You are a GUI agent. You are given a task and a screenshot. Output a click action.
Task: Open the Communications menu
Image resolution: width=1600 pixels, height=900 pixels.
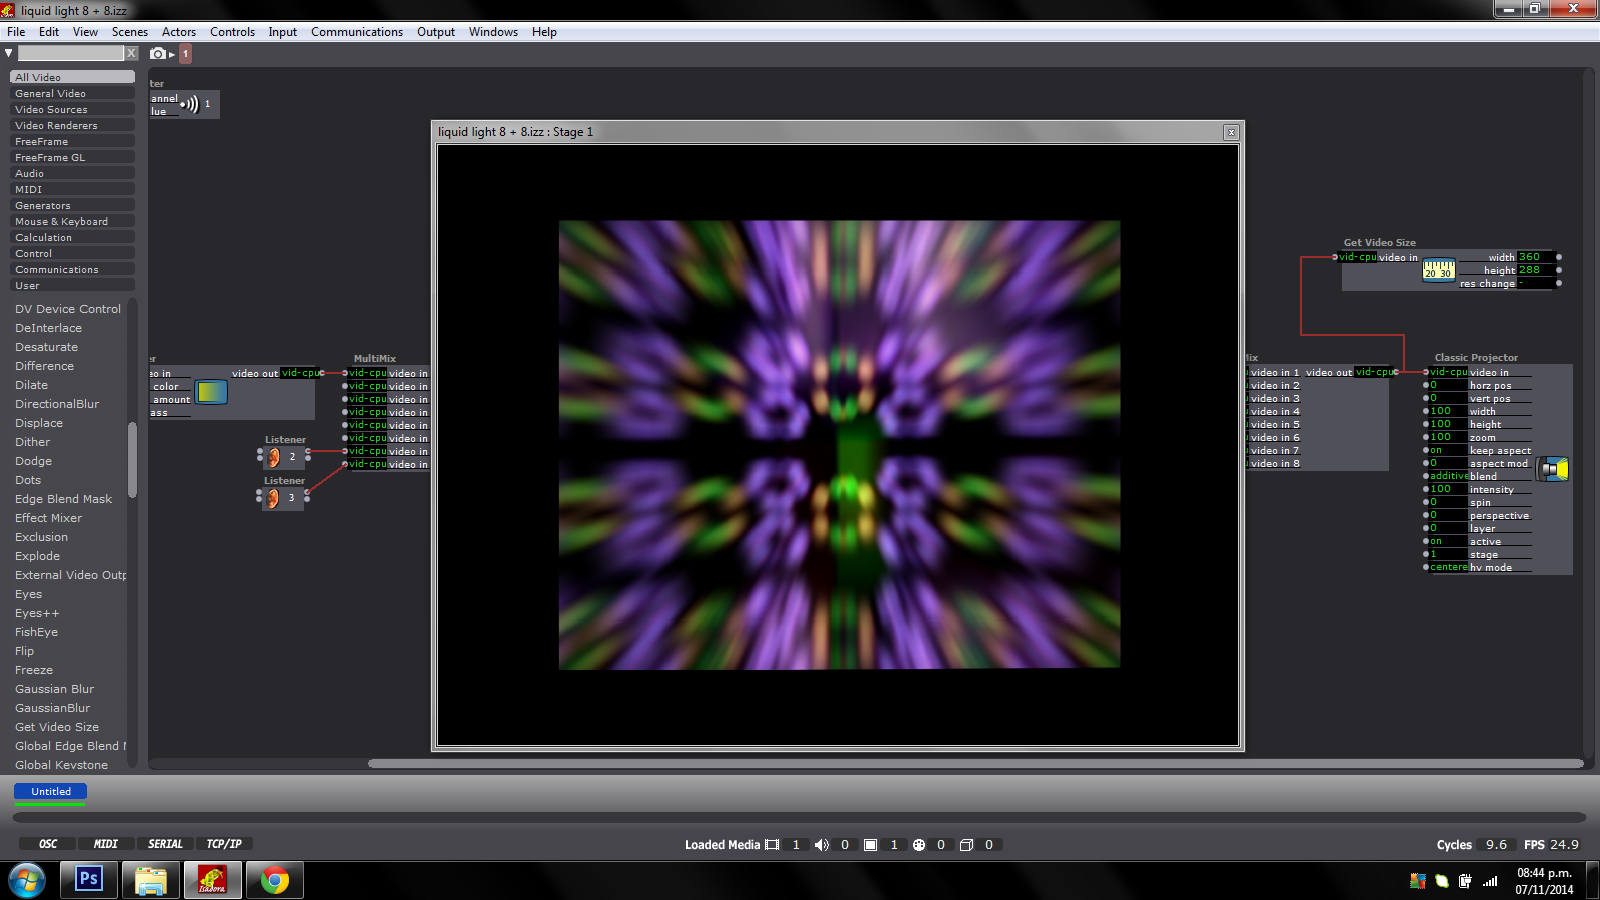pyautogui.click(x=357, y=32)
